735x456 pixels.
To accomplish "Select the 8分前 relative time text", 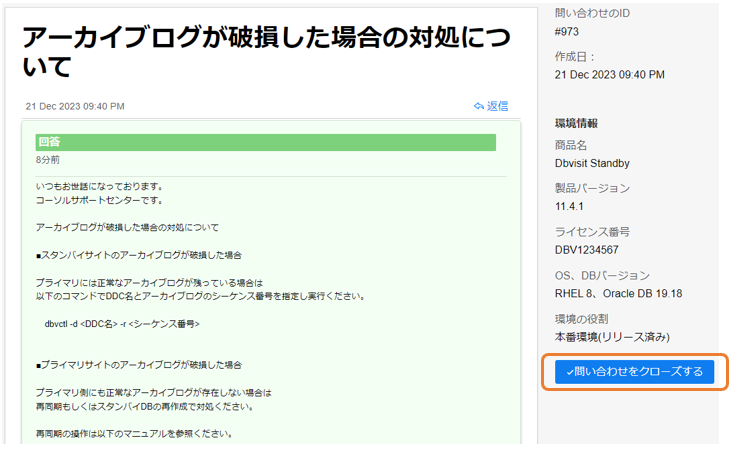I will [48, 160].
